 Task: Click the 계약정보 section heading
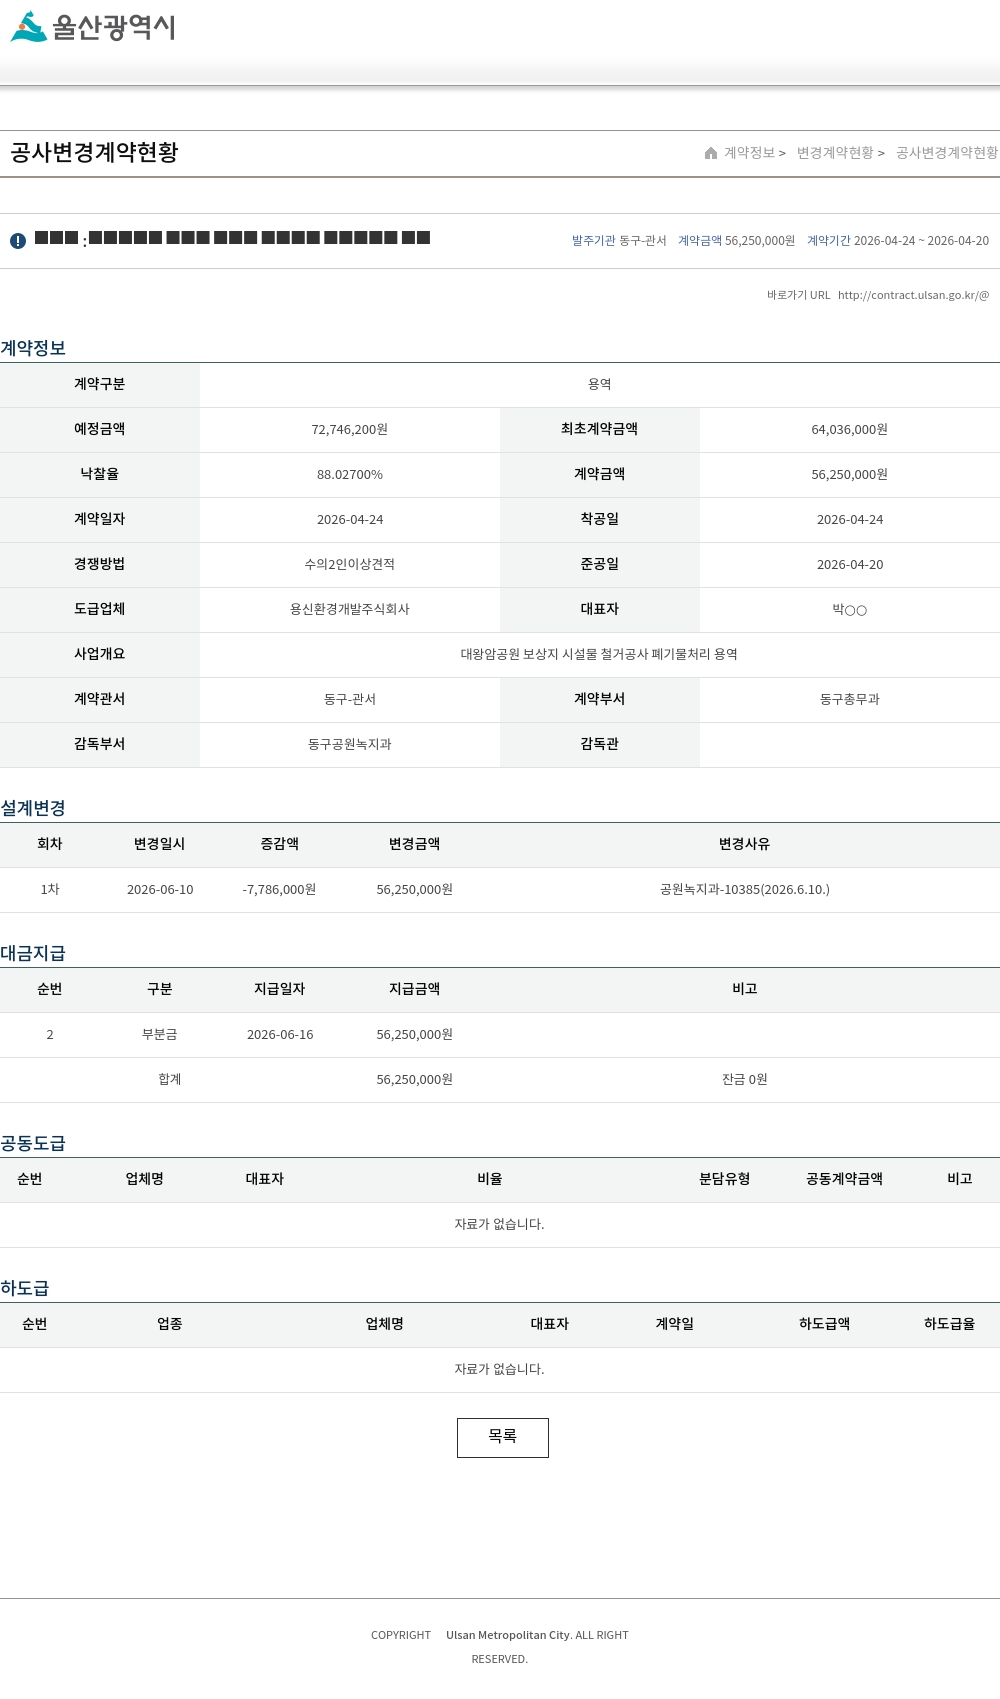click(33, 348)
